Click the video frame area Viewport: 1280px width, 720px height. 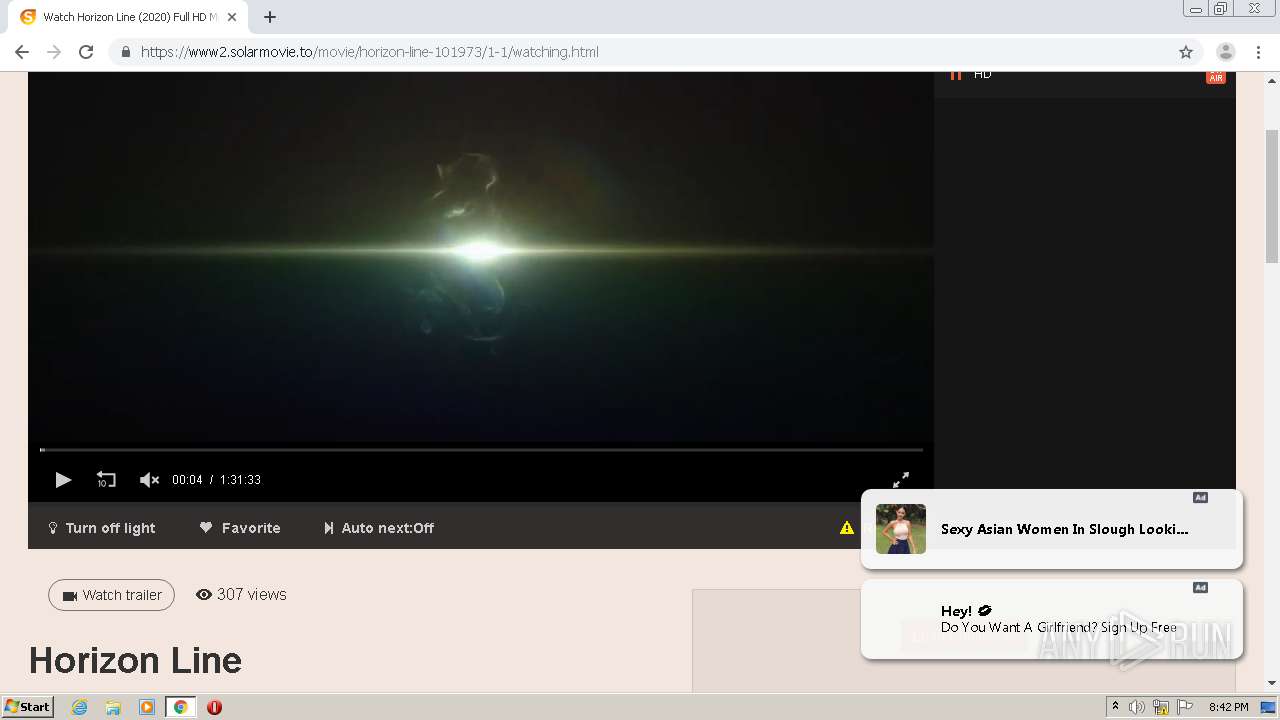pos(481,257)
